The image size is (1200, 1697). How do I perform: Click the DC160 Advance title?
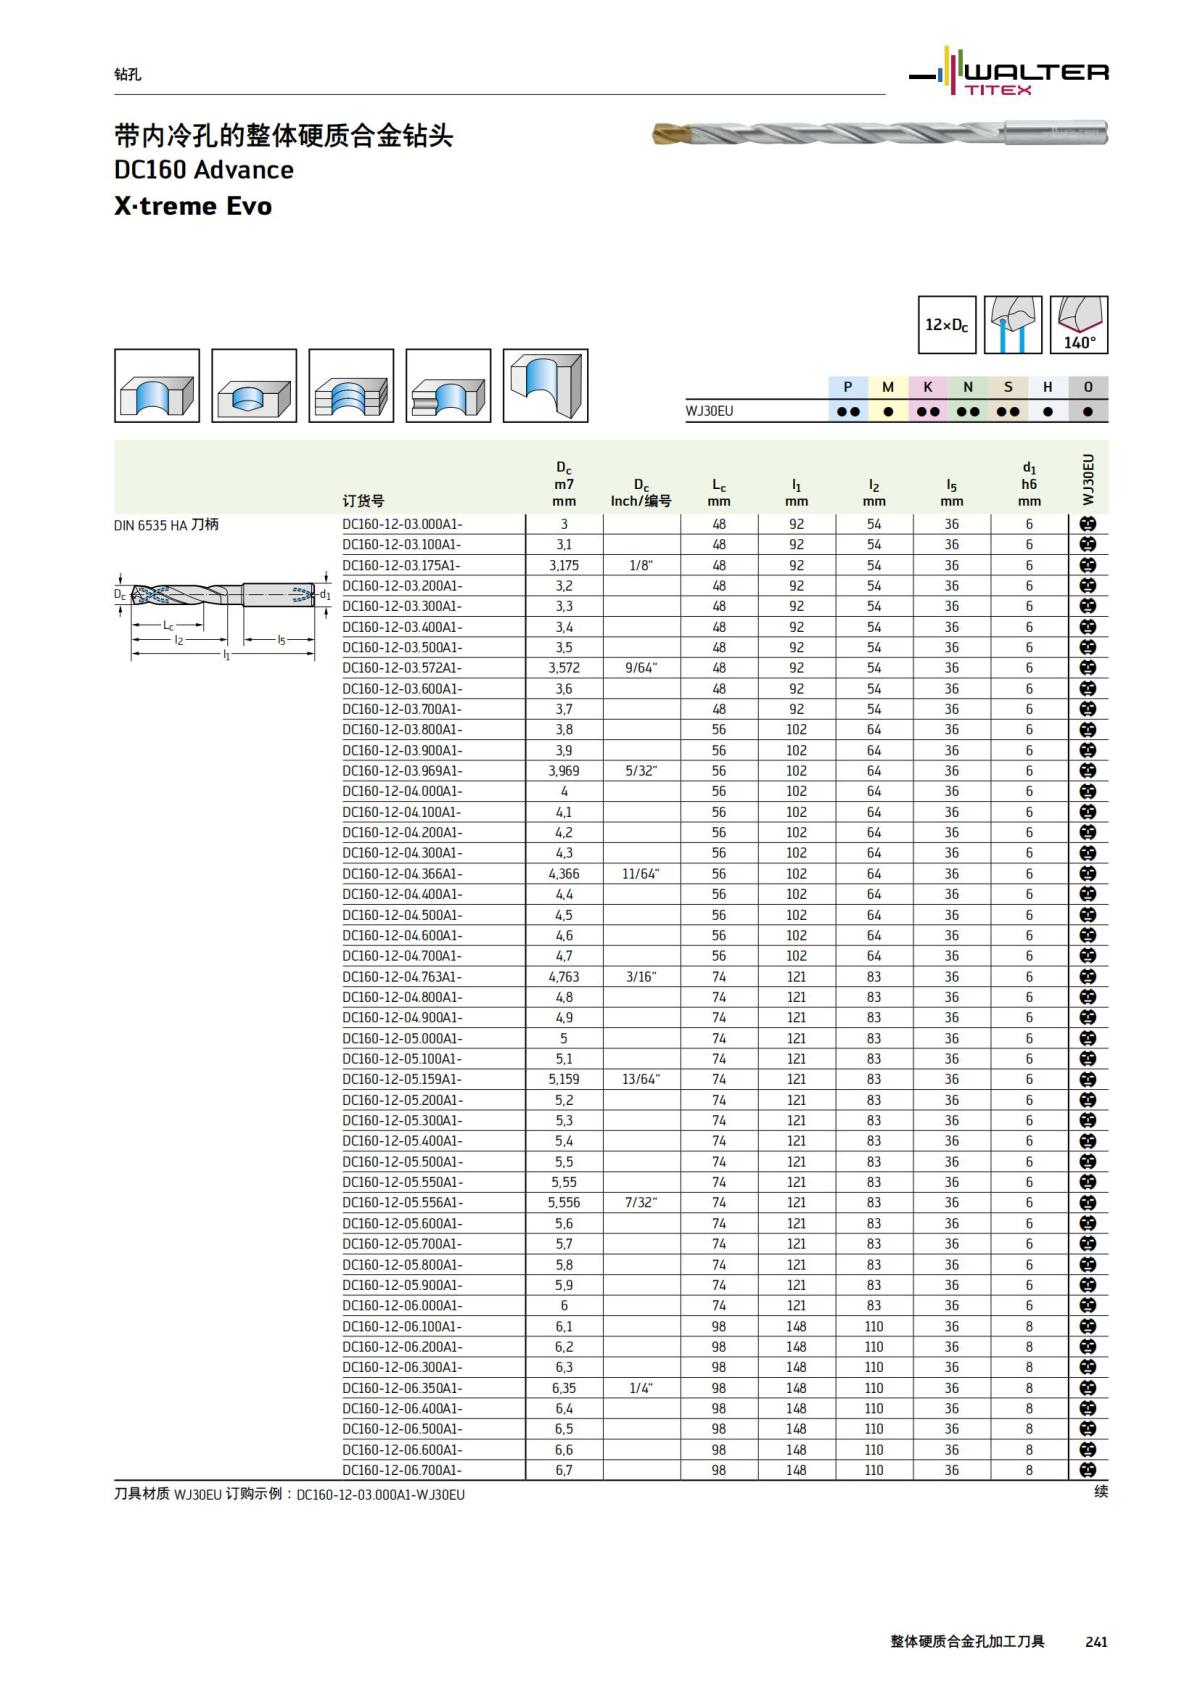204,169
